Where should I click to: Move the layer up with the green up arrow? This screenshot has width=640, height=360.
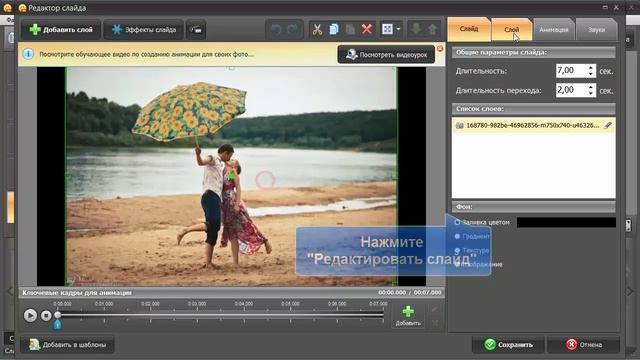click(x=433, y=29)
